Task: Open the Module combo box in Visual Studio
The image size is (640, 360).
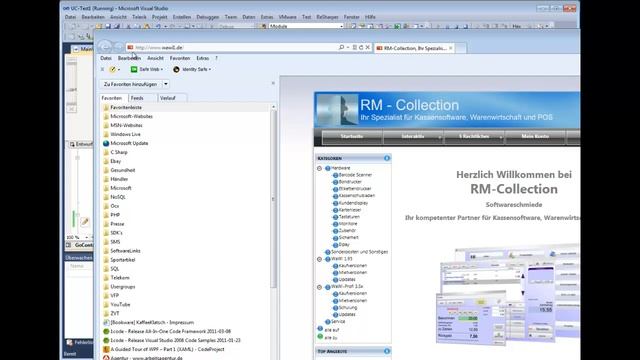Action: [306, 26]
